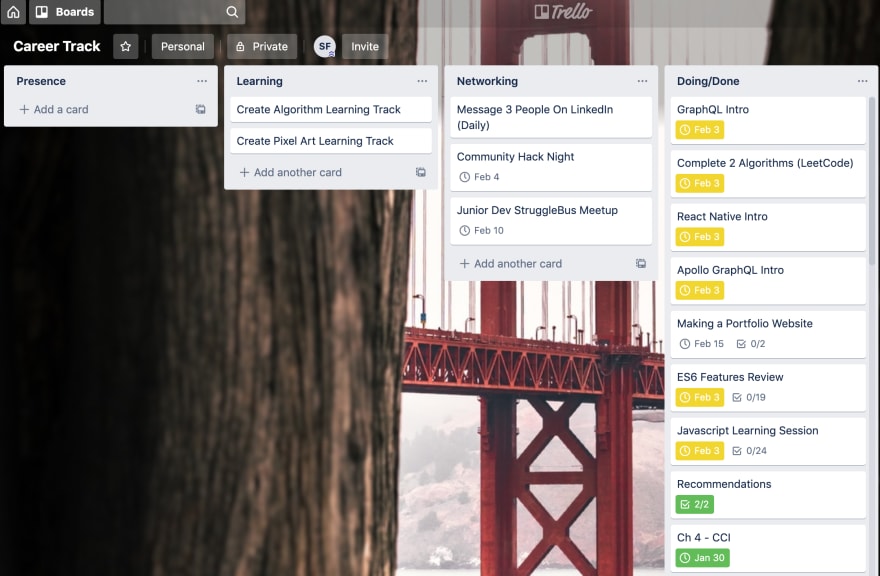Toggle Feb 3 due badge on Complete 2 Algorithms
The height and width of the screenshot is (576, 880).
pos(700,183)
